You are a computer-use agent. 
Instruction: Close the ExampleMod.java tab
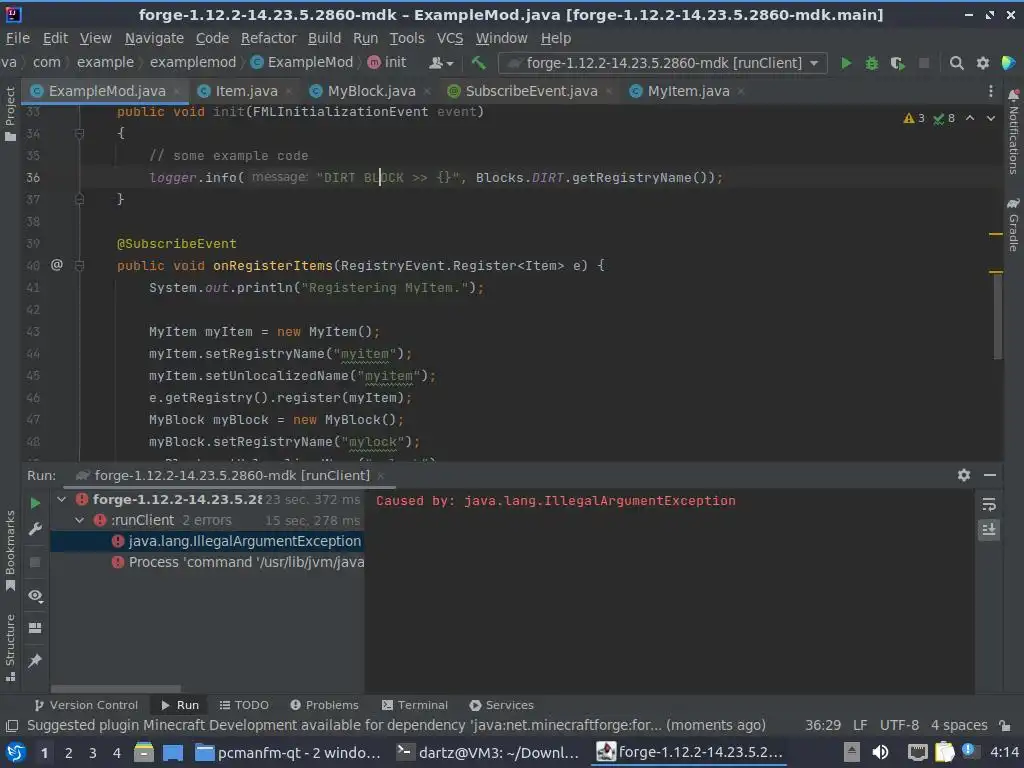[177, 91]
